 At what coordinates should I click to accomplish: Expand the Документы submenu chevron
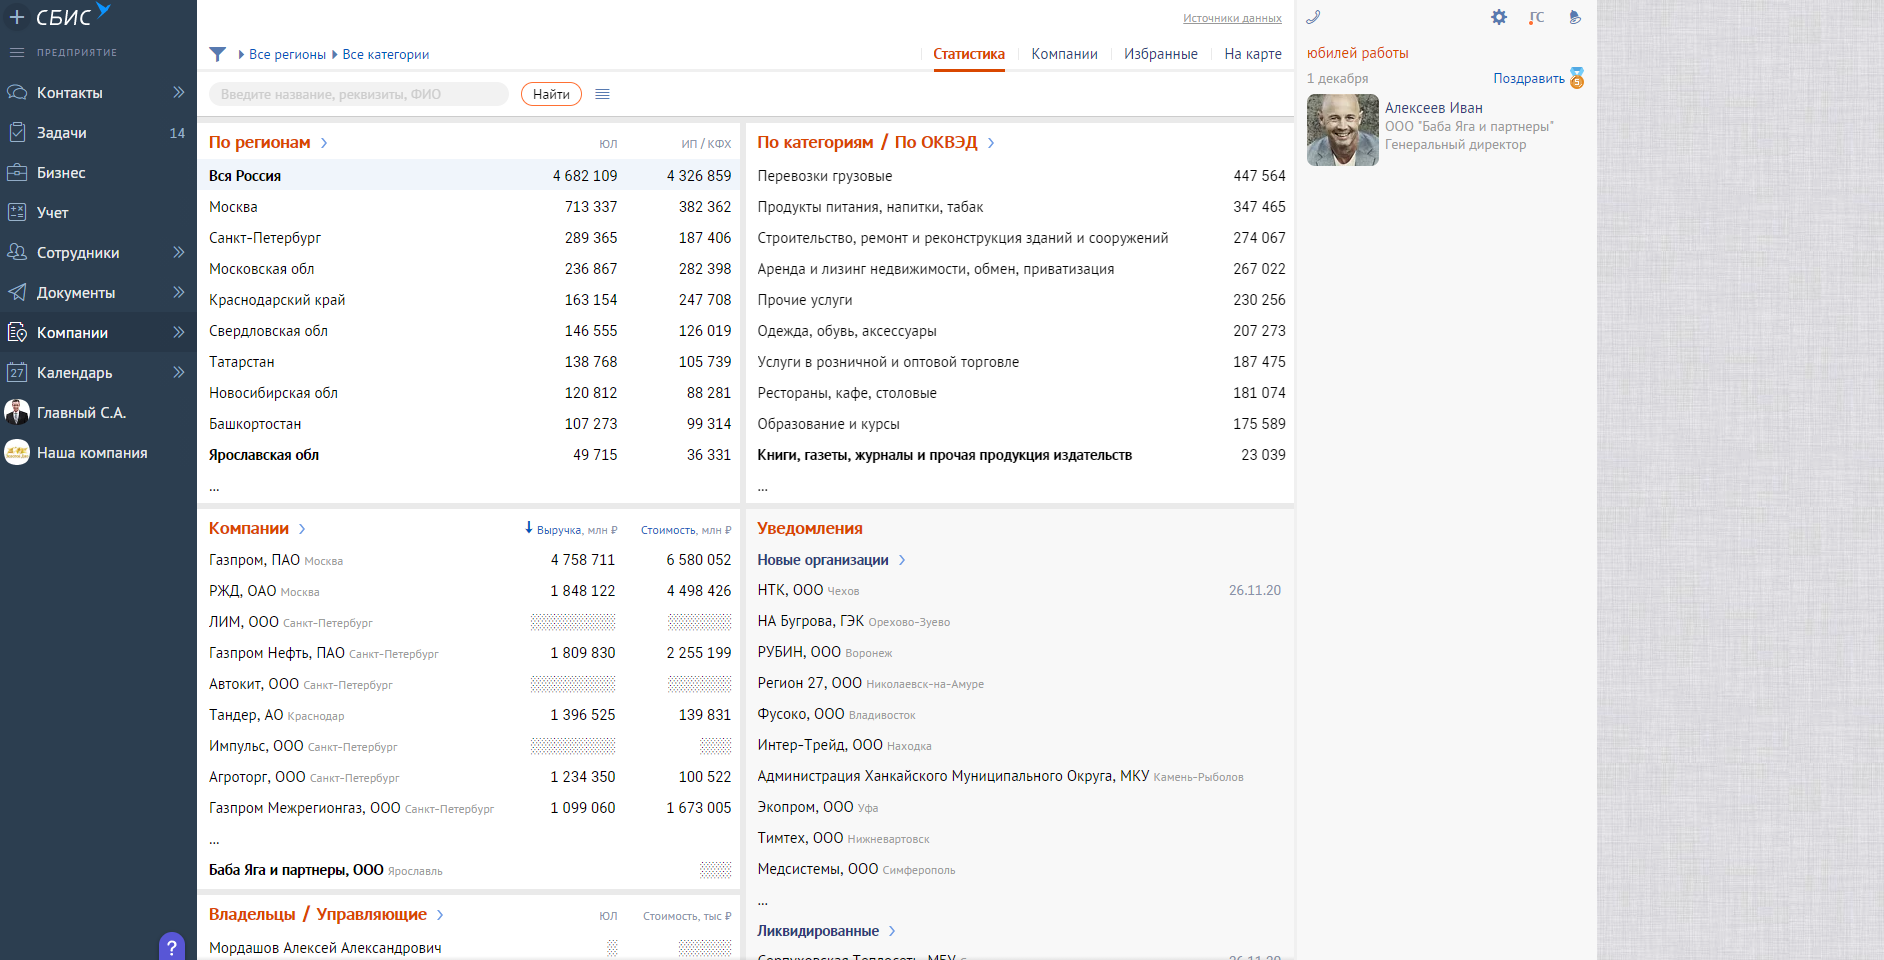178,292
